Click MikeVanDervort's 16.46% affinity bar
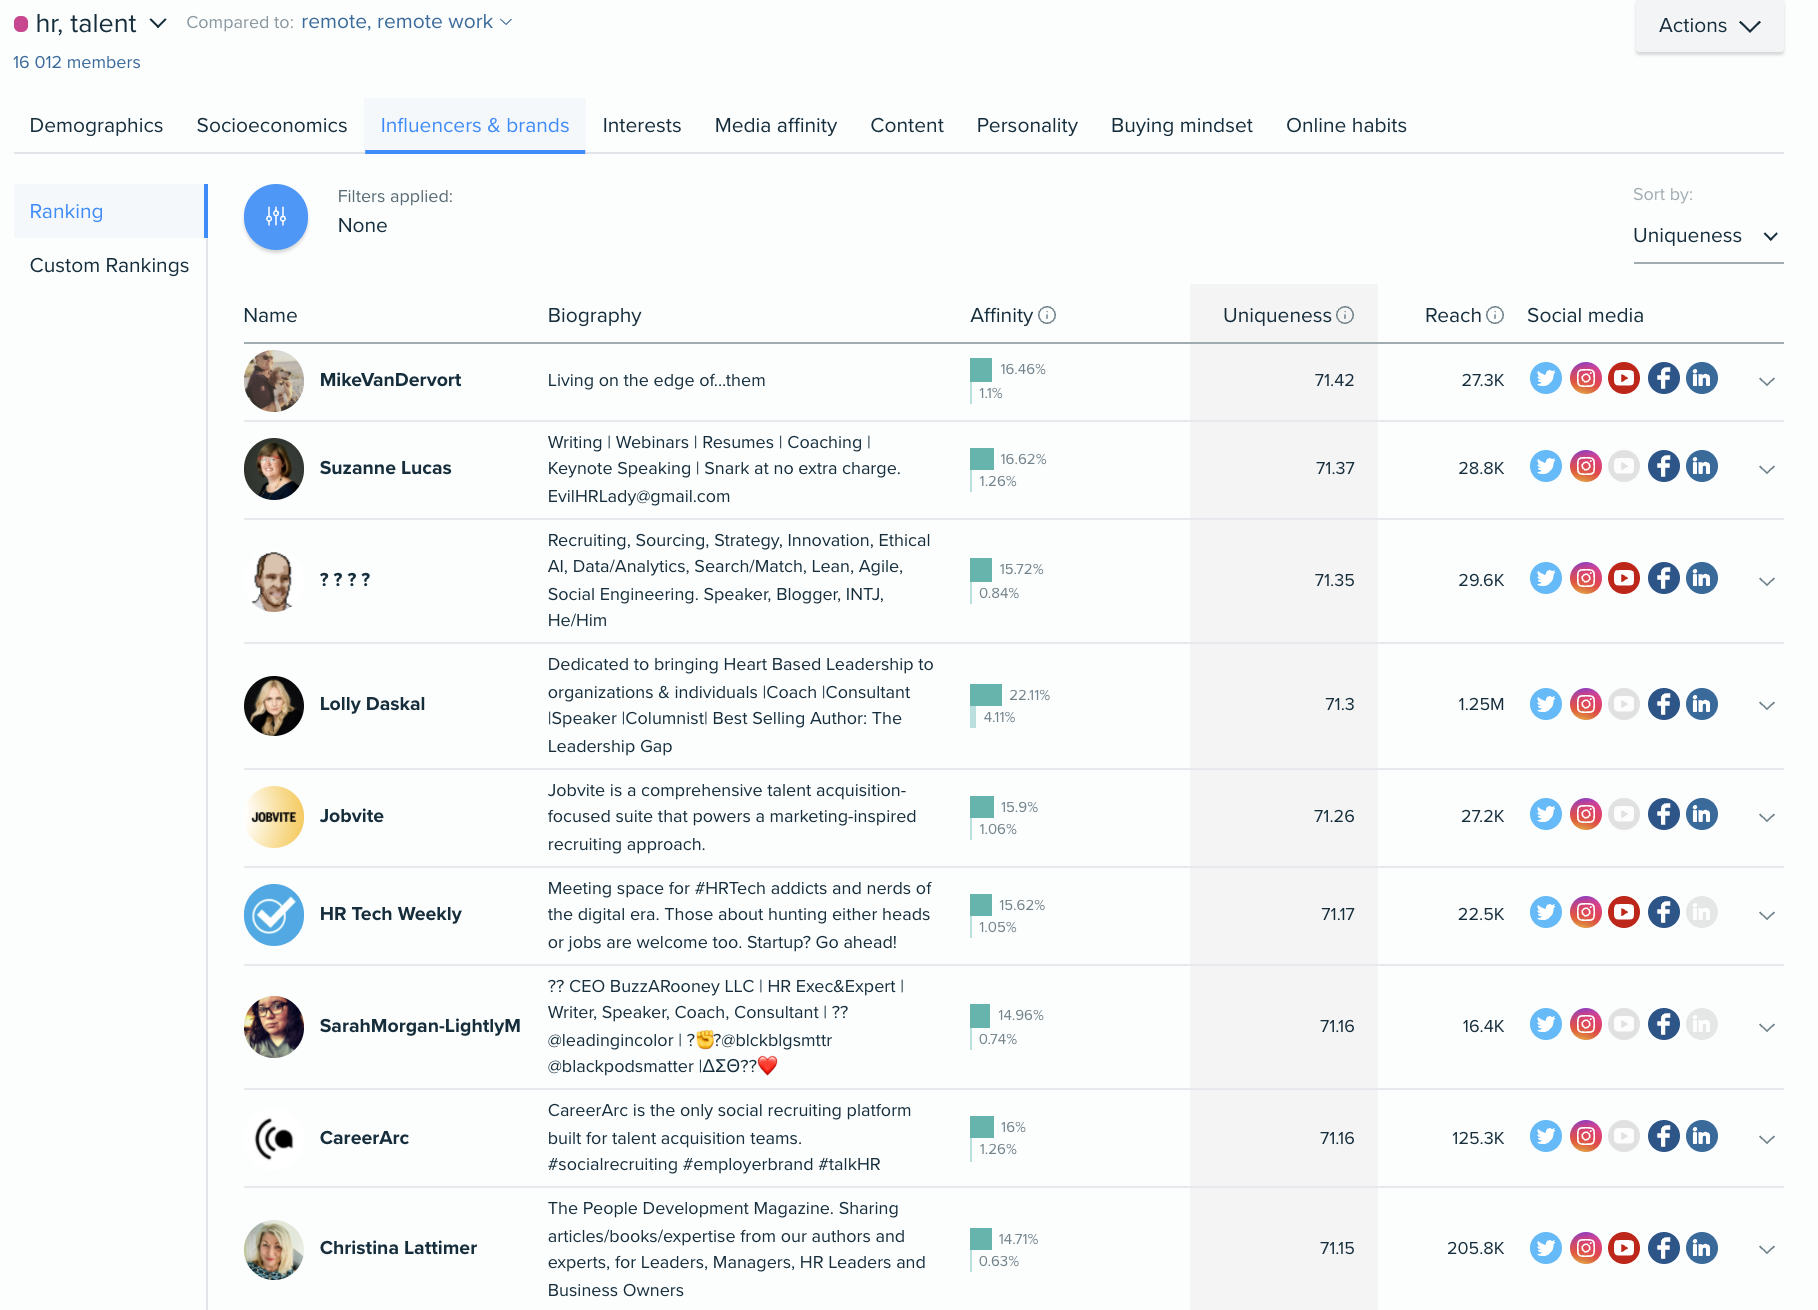 tap(981, 369)
